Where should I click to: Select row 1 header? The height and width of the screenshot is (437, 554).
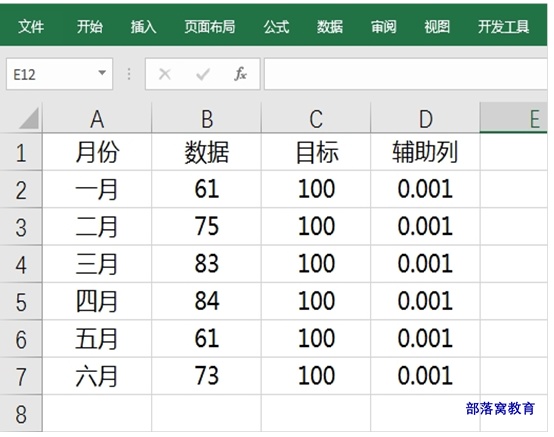point(21,152)
